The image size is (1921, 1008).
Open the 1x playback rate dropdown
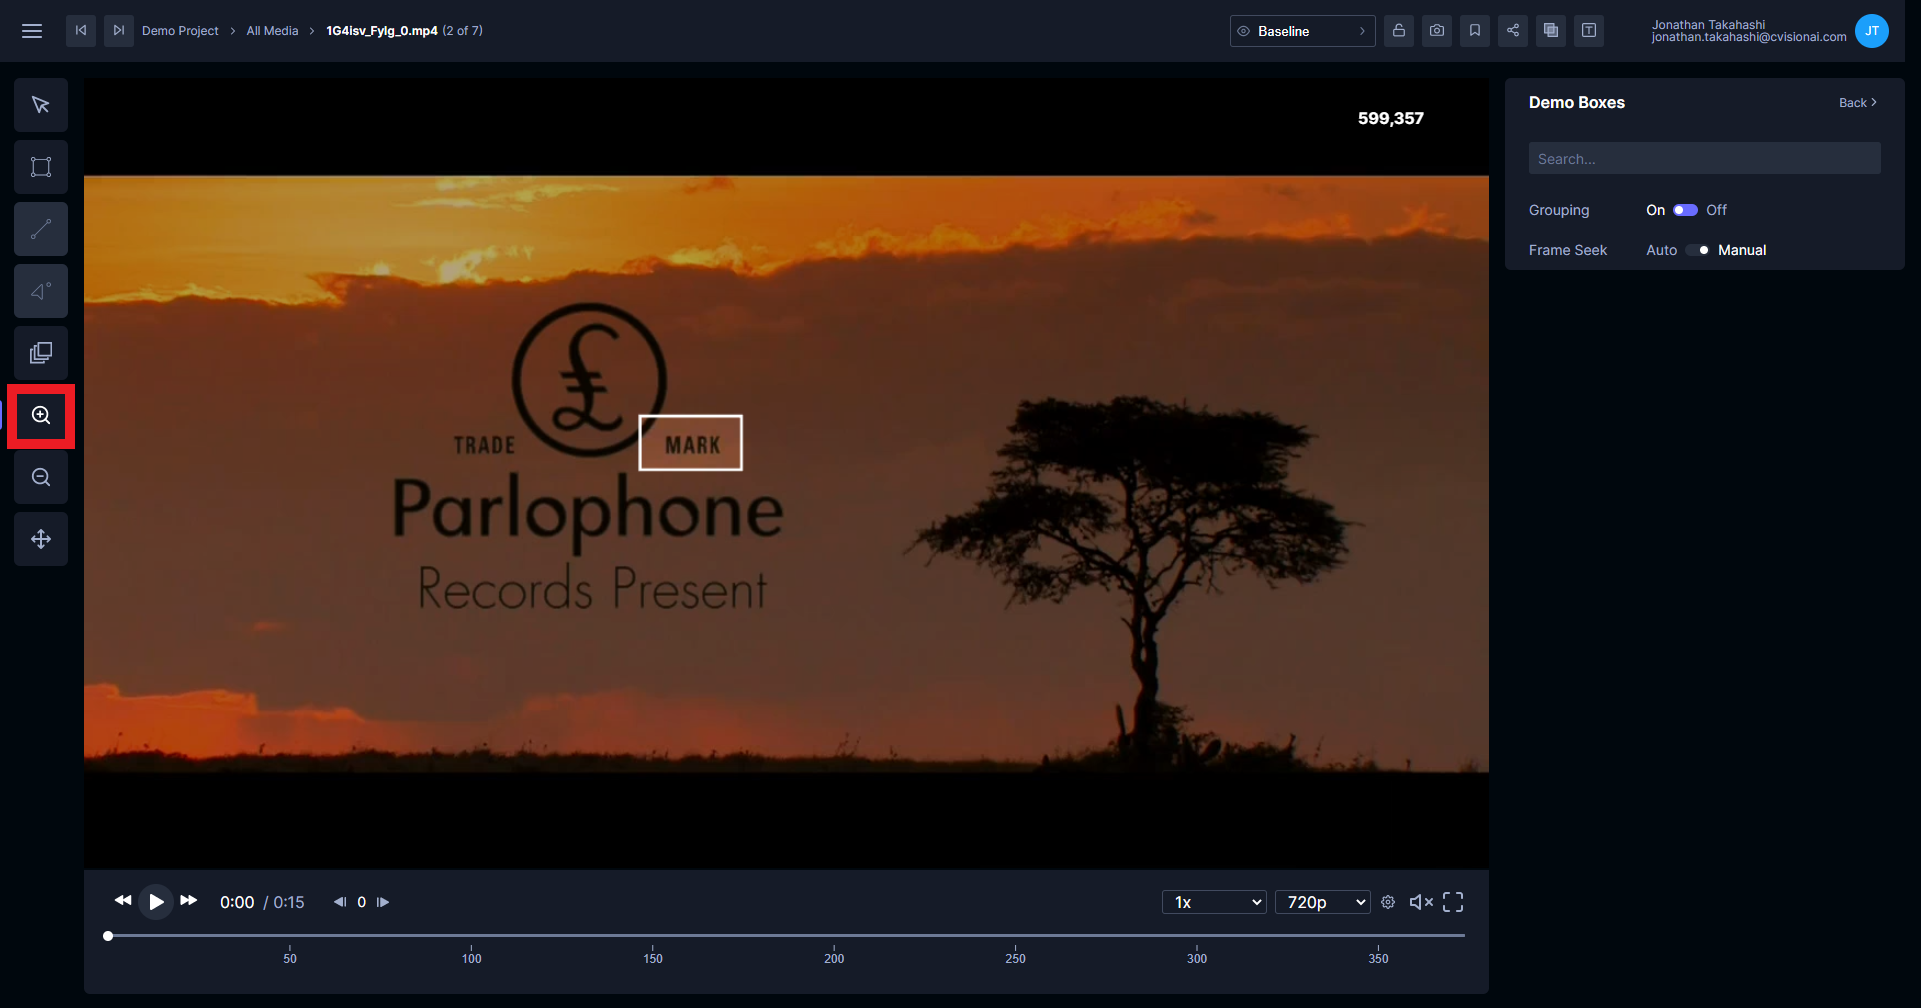point(1214,902)
